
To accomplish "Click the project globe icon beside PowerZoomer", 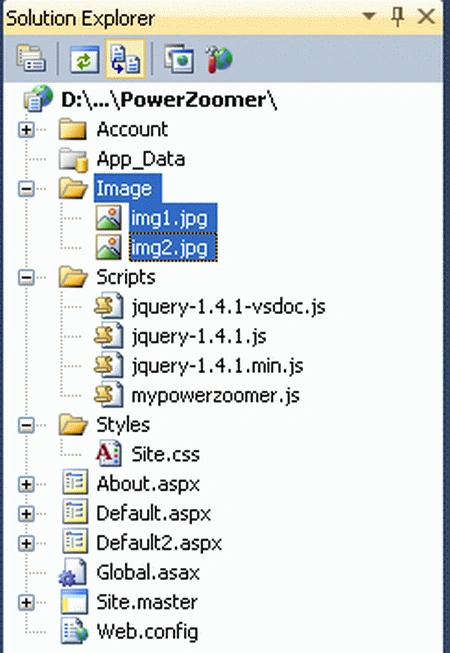I will [38, 98].
